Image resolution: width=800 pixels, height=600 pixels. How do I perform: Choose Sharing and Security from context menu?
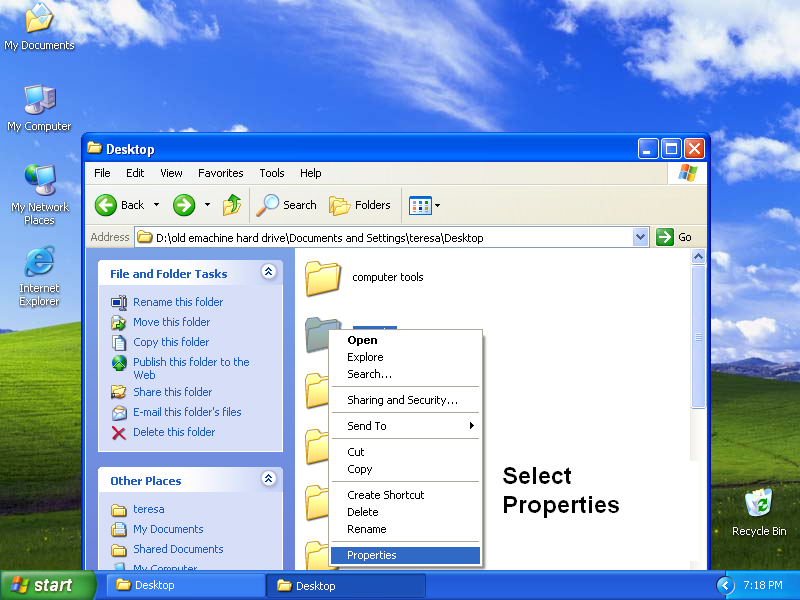tap(404, 398)
